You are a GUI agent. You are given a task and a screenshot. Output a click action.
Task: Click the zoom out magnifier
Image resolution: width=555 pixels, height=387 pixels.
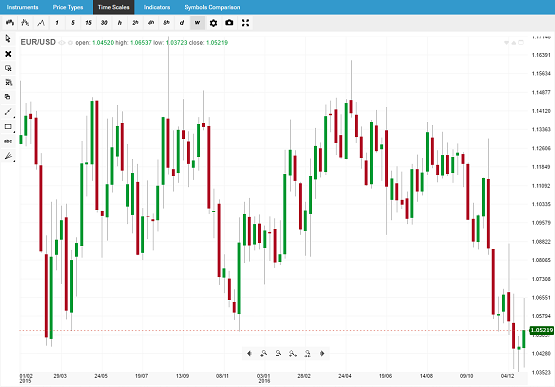point(278,353)
